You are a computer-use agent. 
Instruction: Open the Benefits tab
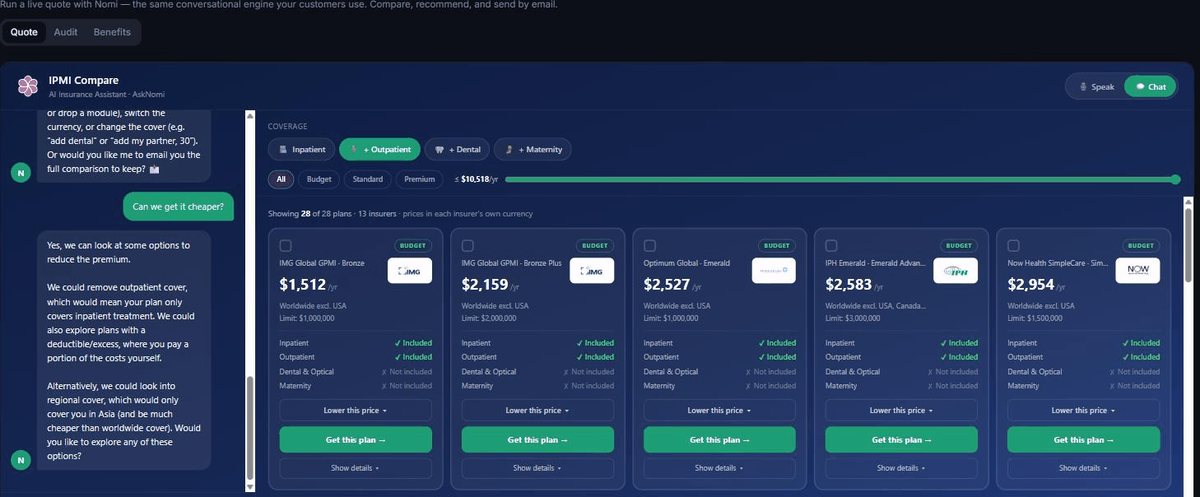point(112,32)
